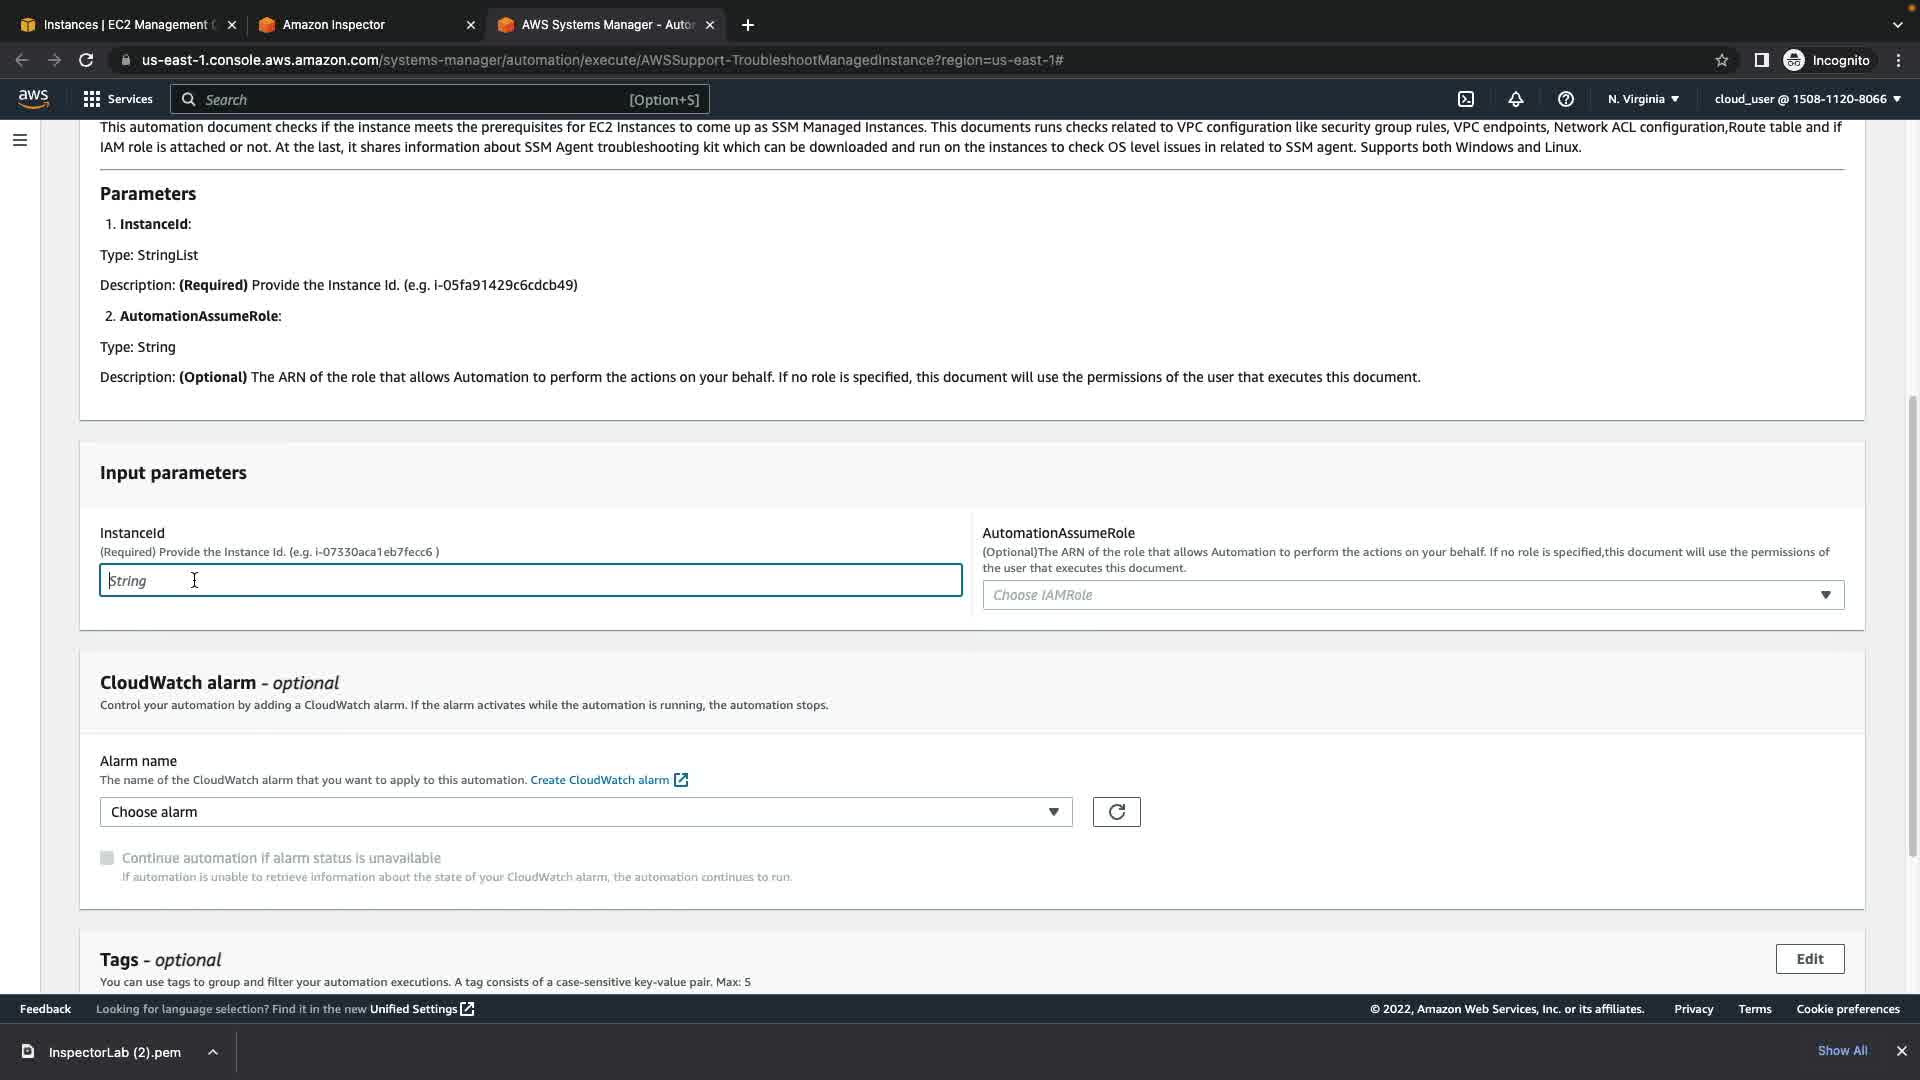Open the notifications bell icon

point(1516,99)
